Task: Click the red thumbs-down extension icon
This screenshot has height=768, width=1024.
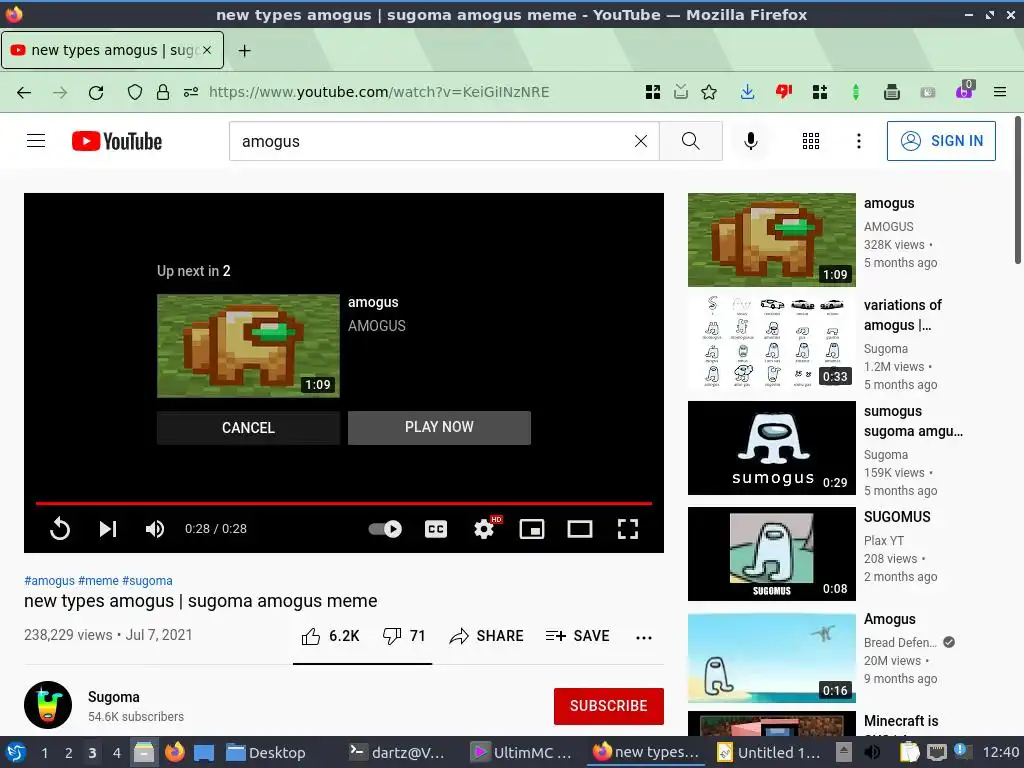Action: tap(783, 92)
